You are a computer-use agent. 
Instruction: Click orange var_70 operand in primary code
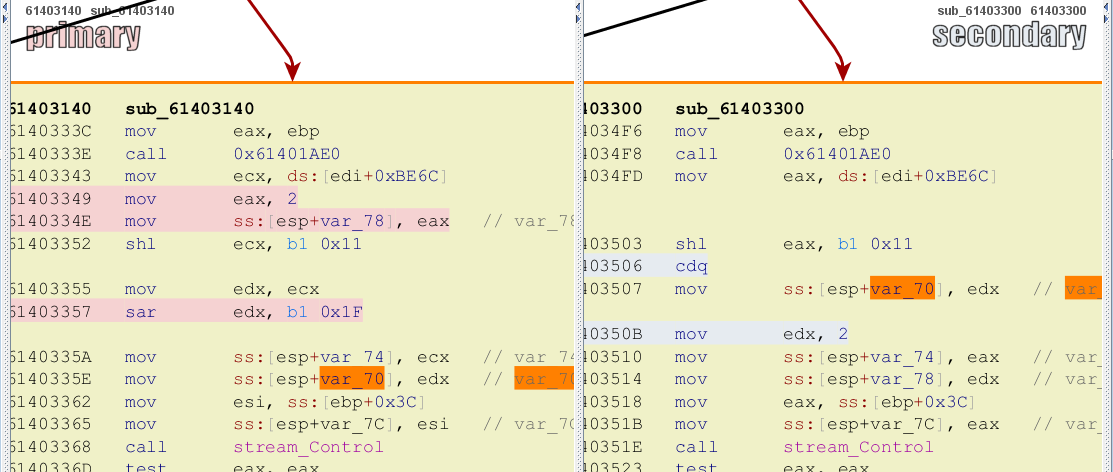(351, 379)
